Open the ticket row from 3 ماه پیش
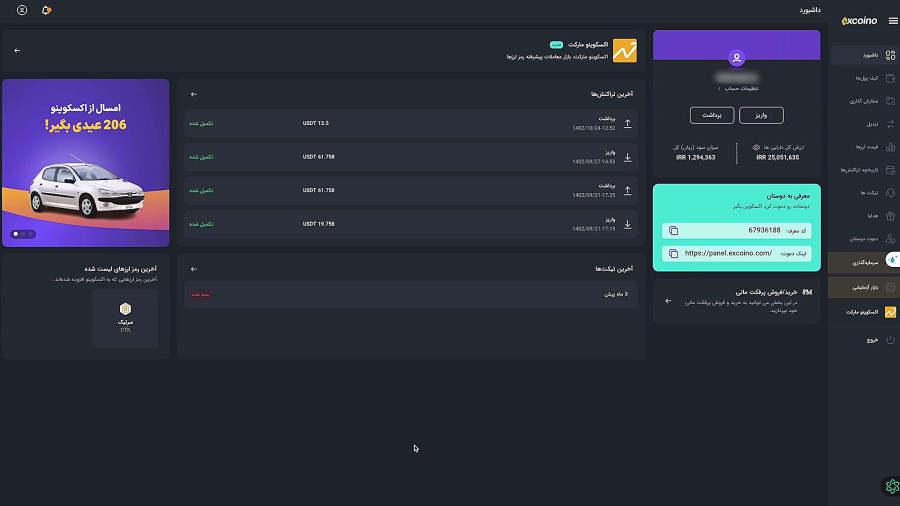Screen dimensions: 900x506 (x=411, y=294)
